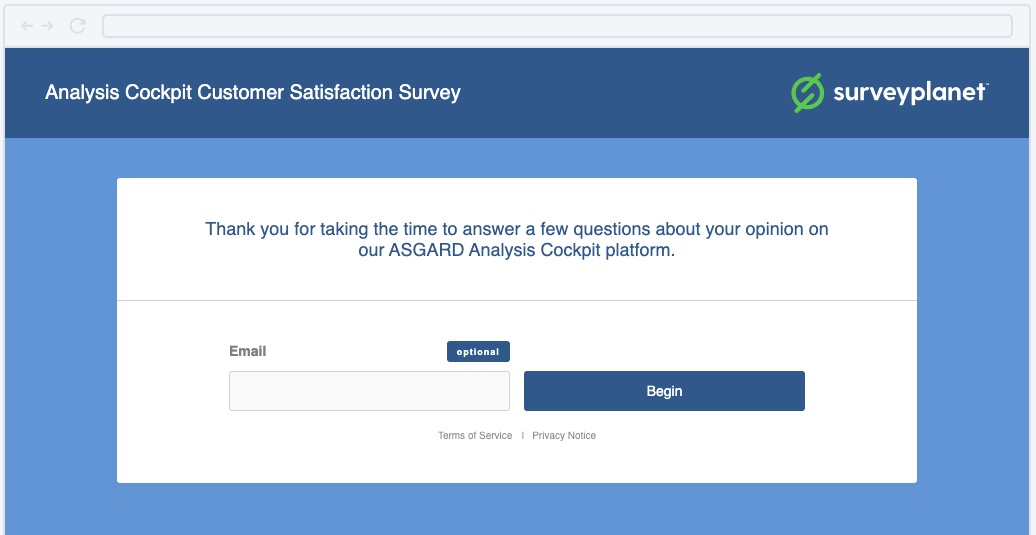The width and height of the screenshot is (1036, 535).
Task: Click the separator between Terms and Privacy links
Action: click(523, 436)
